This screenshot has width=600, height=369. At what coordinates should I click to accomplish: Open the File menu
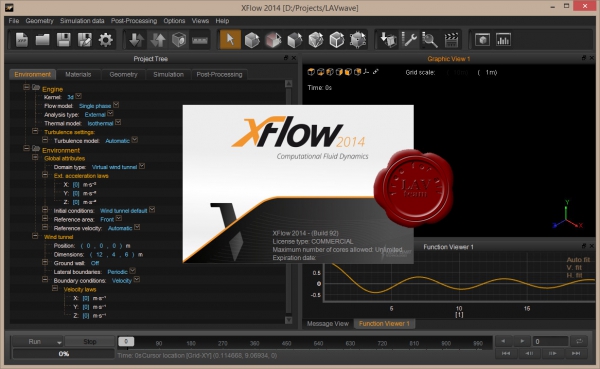14,21
